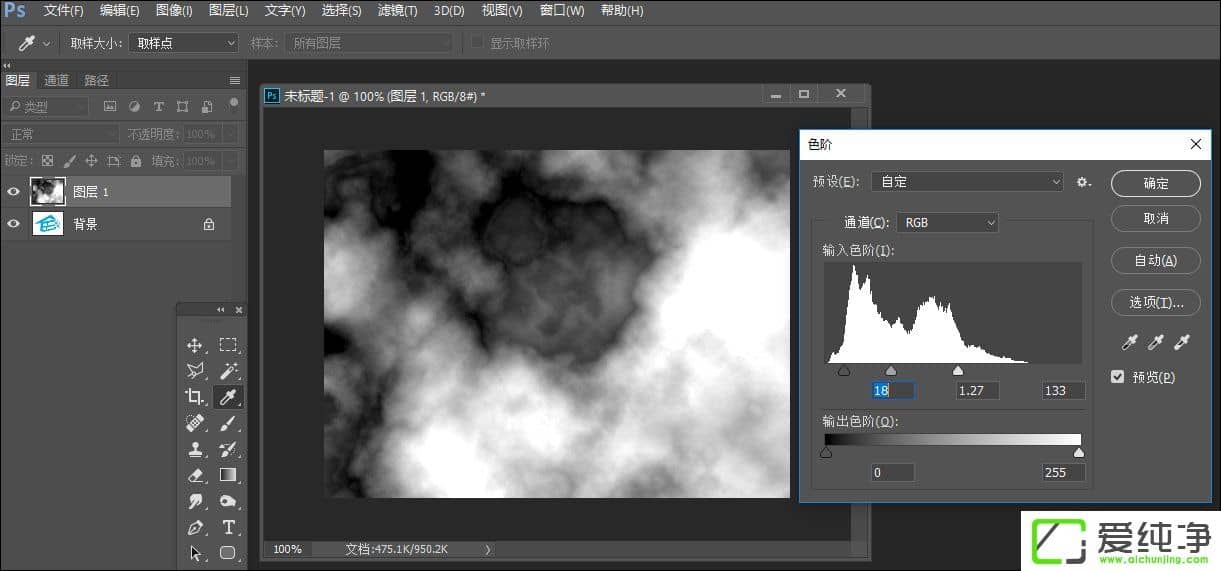The width and height of the screenshot is (1221, 571).
Task: Toggle visibility of the 背景 layer
Action: [13, 224]
